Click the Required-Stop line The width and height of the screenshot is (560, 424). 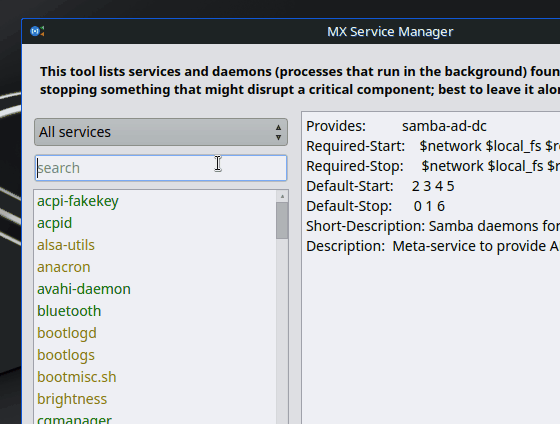pos(433,166)
